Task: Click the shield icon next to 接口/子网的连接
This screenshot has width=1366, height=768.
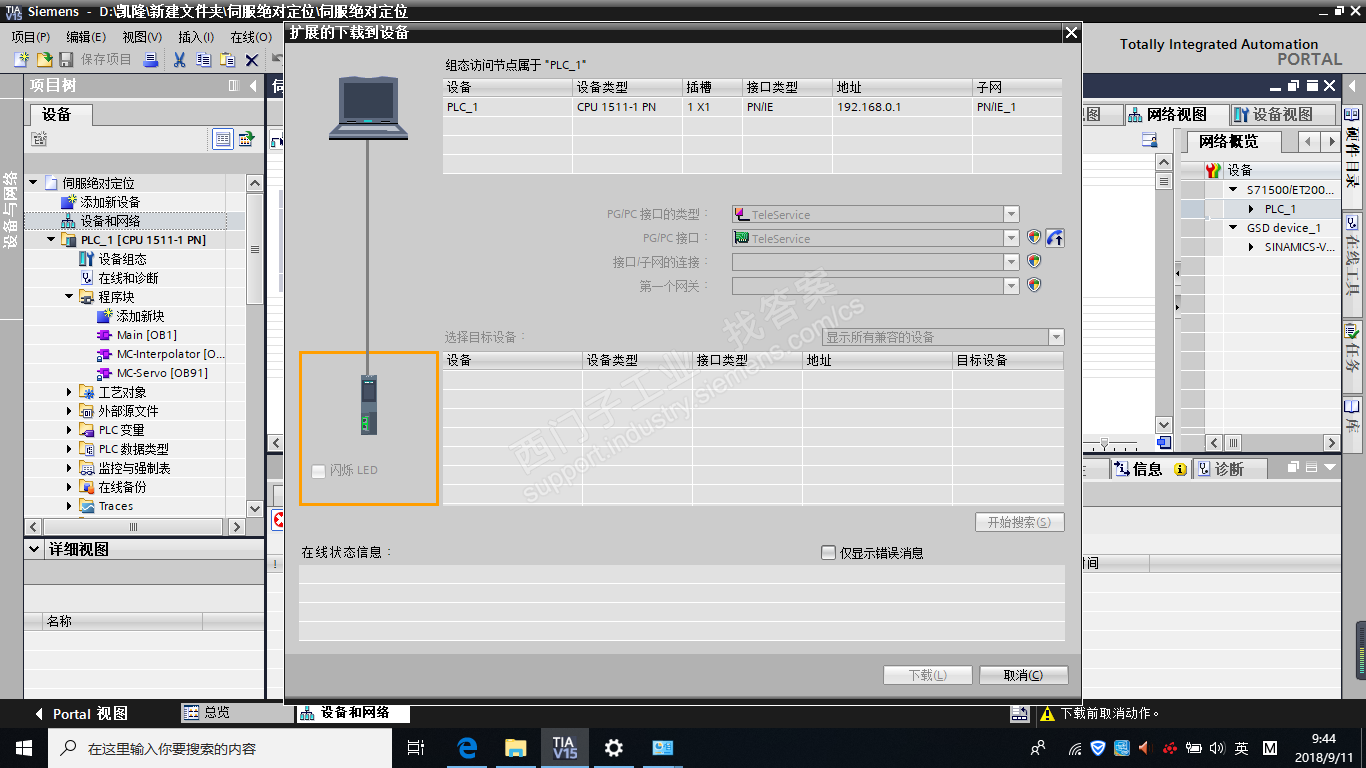Action: [x=1035, y=262]
